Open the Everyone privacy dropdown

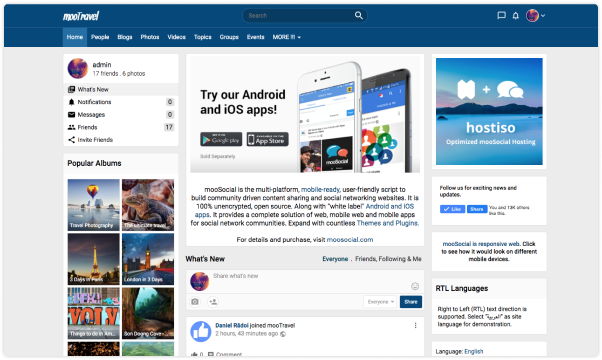(380, 302)
